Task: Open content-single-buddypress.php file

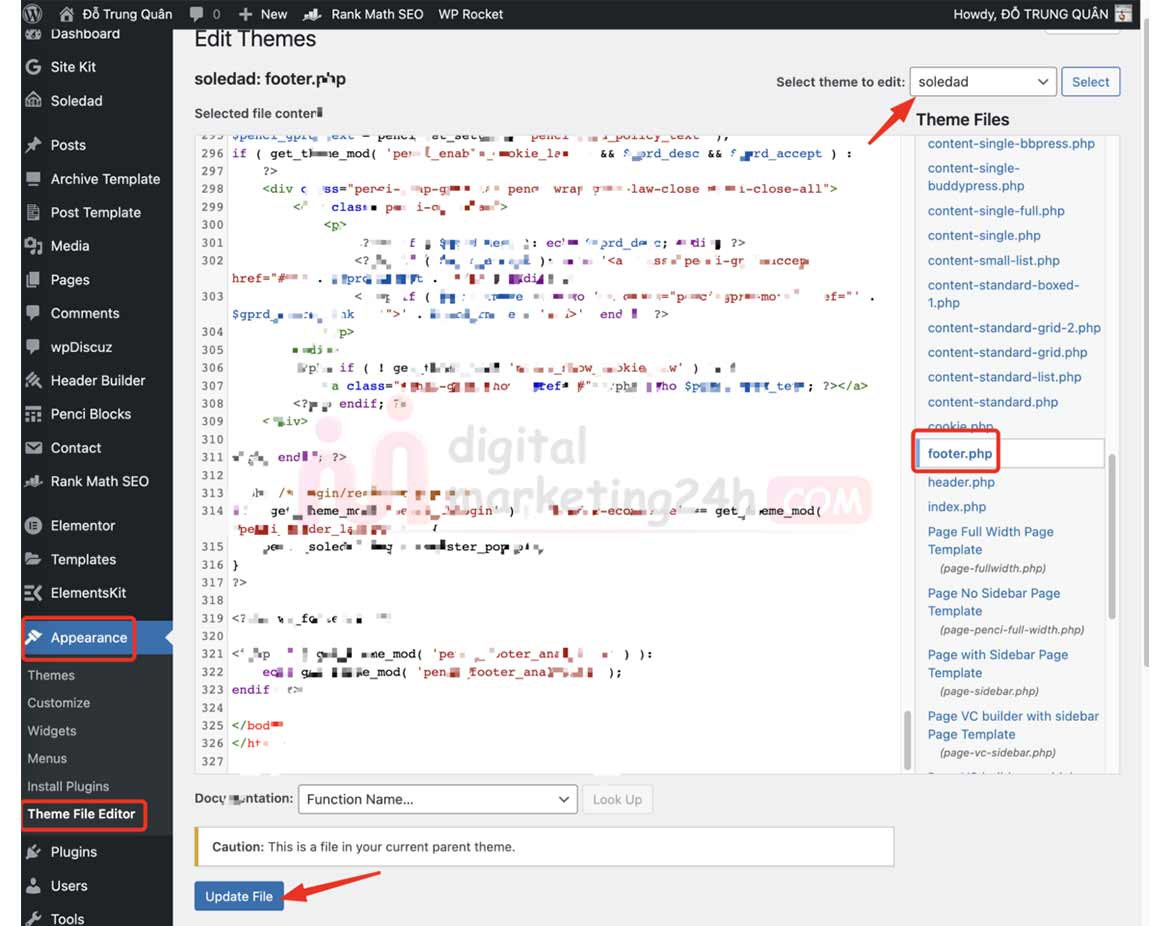Action: 976,177
